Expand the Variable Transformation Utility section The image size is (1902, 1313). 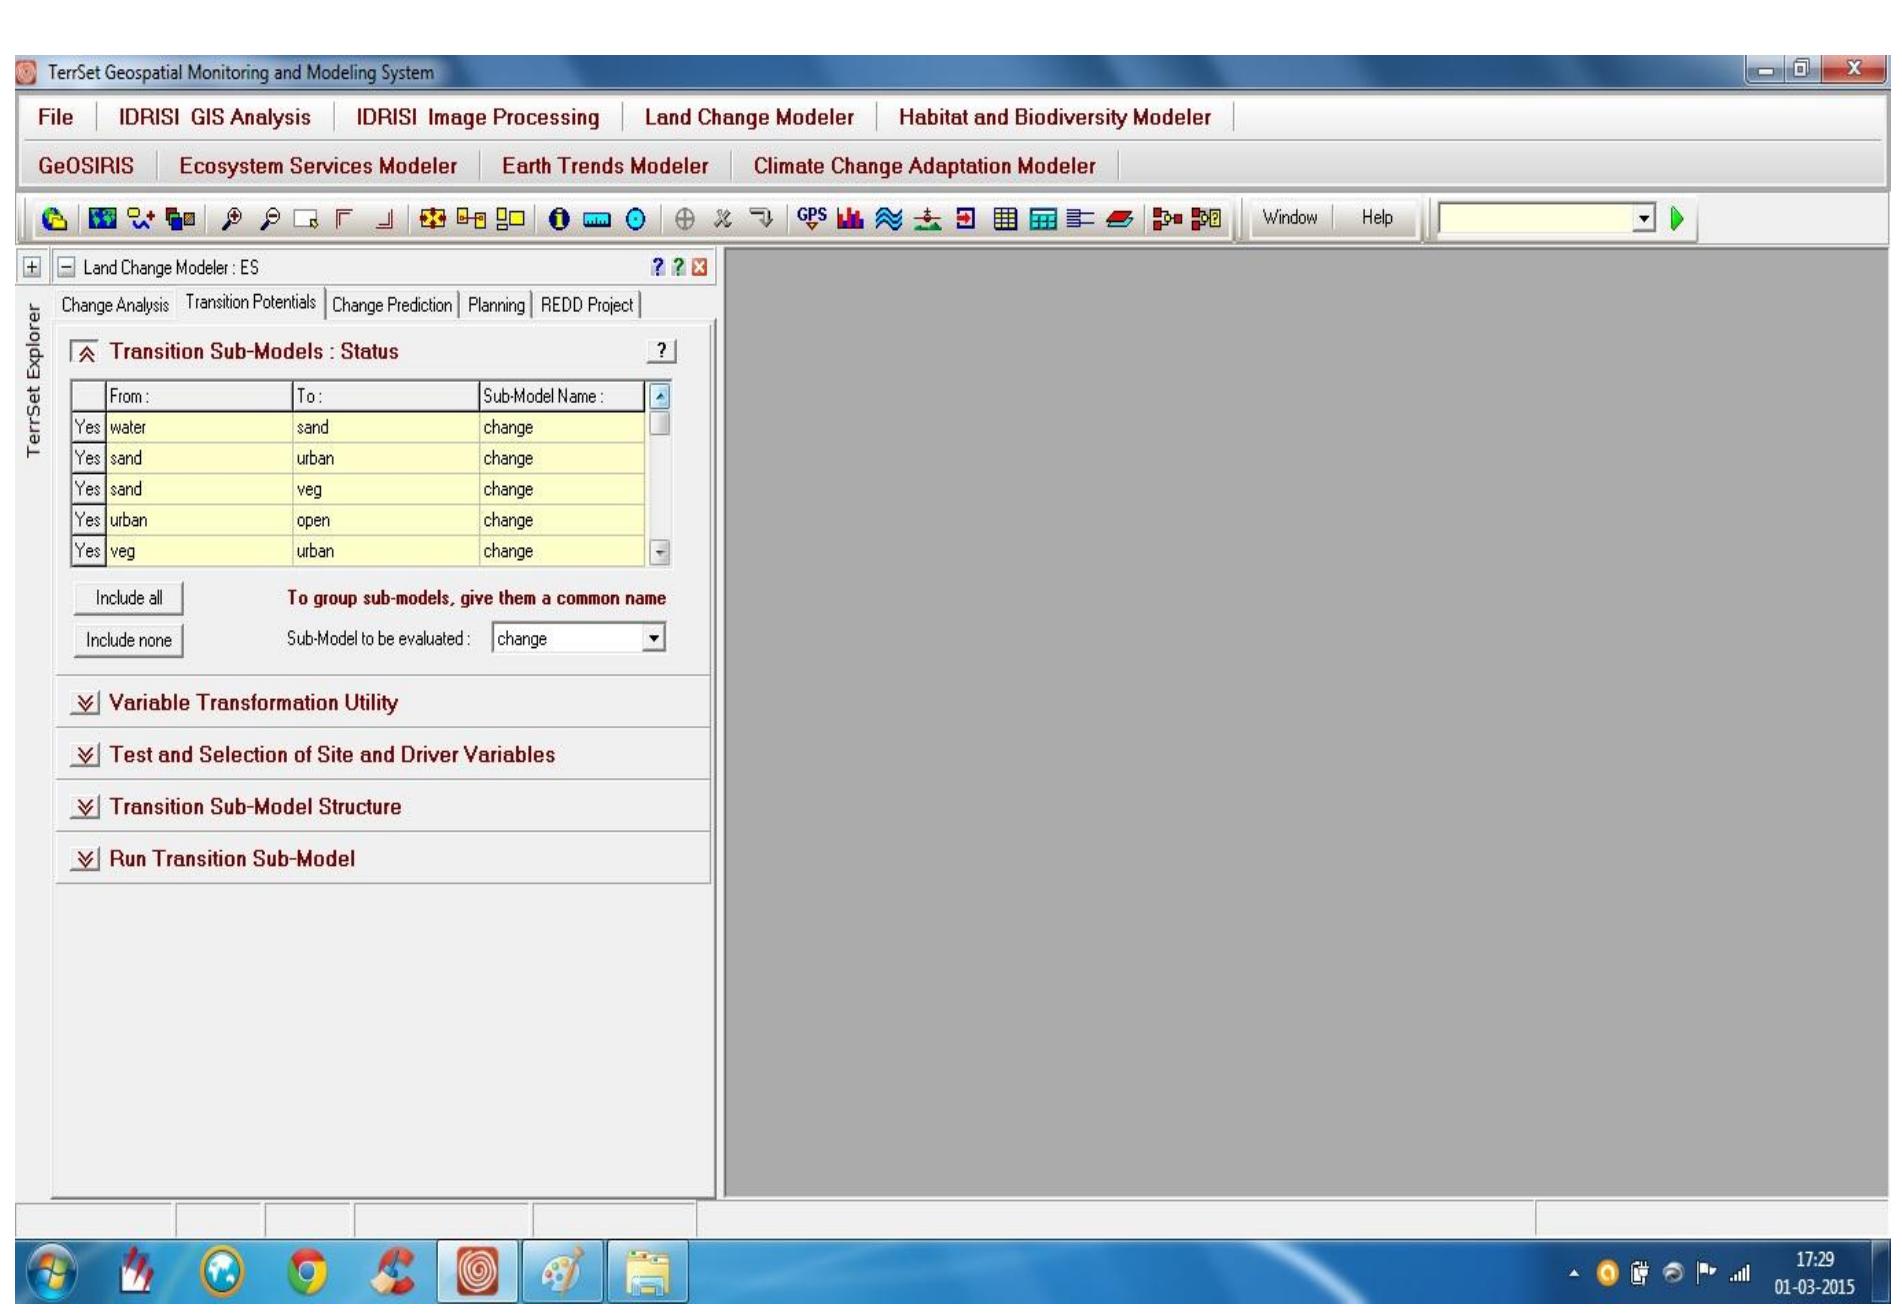tap(86, 703)
